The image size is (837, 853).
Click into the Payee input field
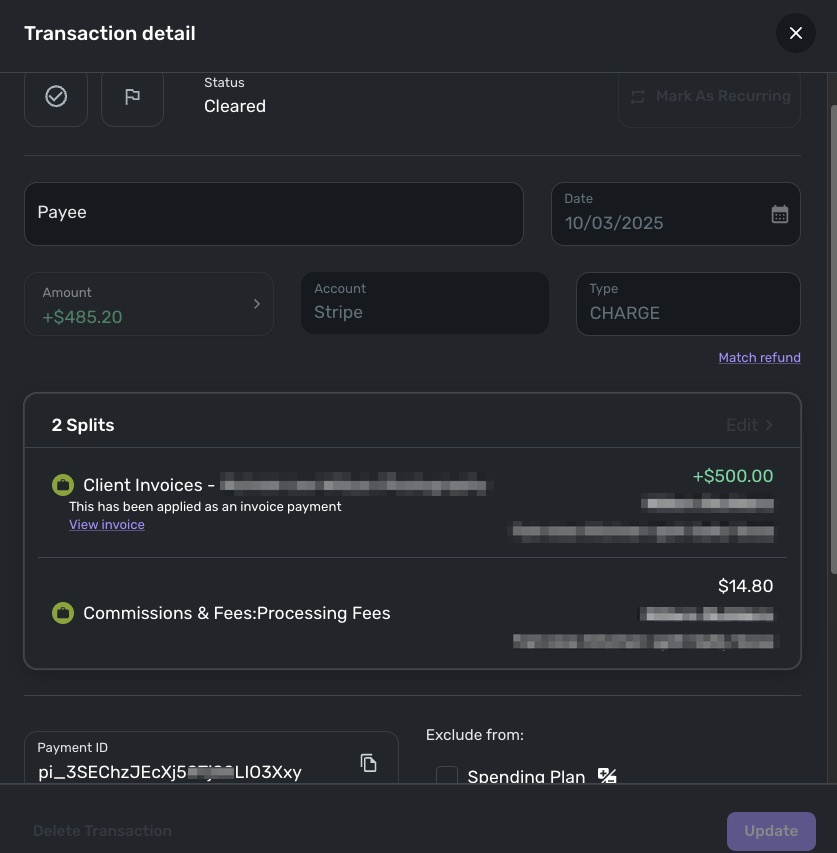[274, 213]
